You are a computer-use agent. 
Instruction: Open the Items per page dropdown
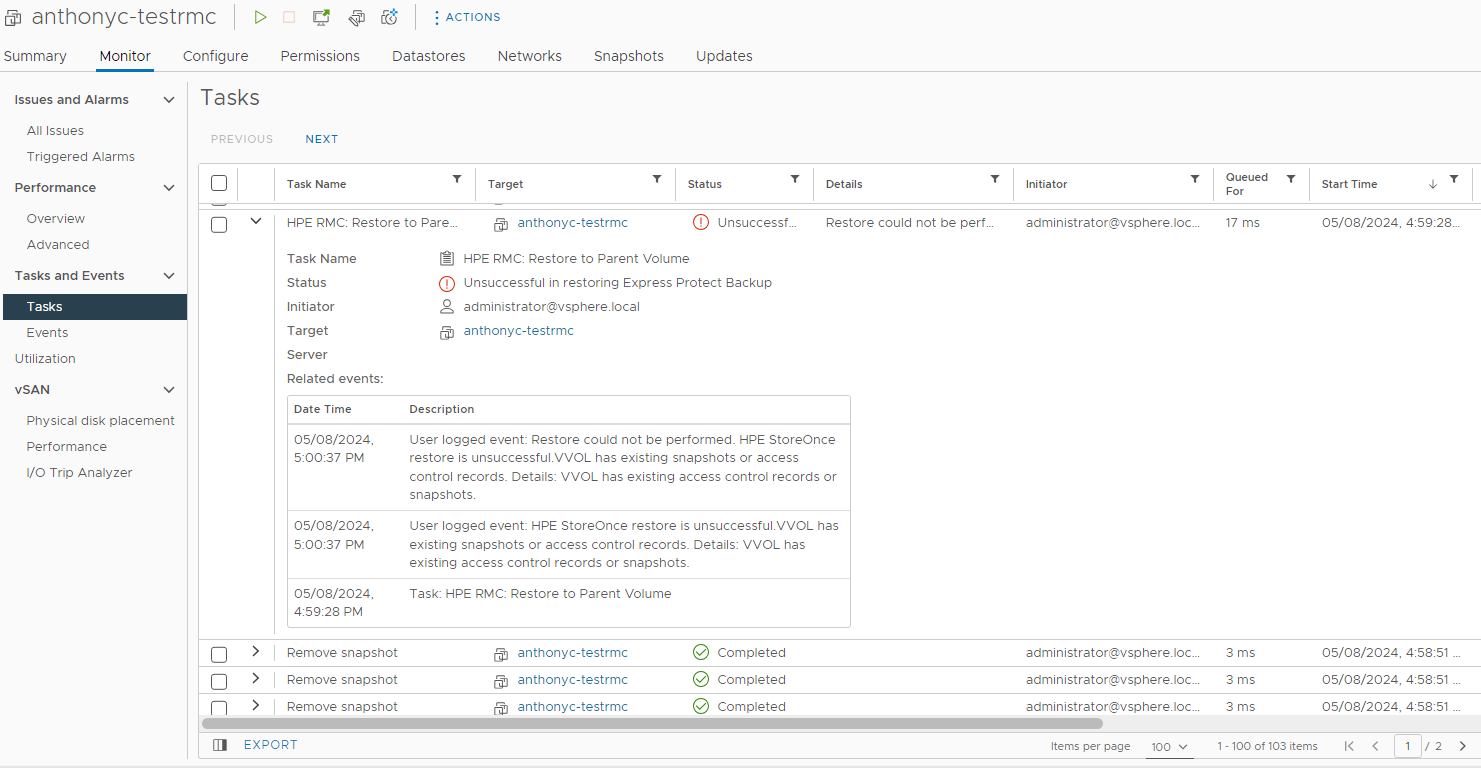(1169, 747)
